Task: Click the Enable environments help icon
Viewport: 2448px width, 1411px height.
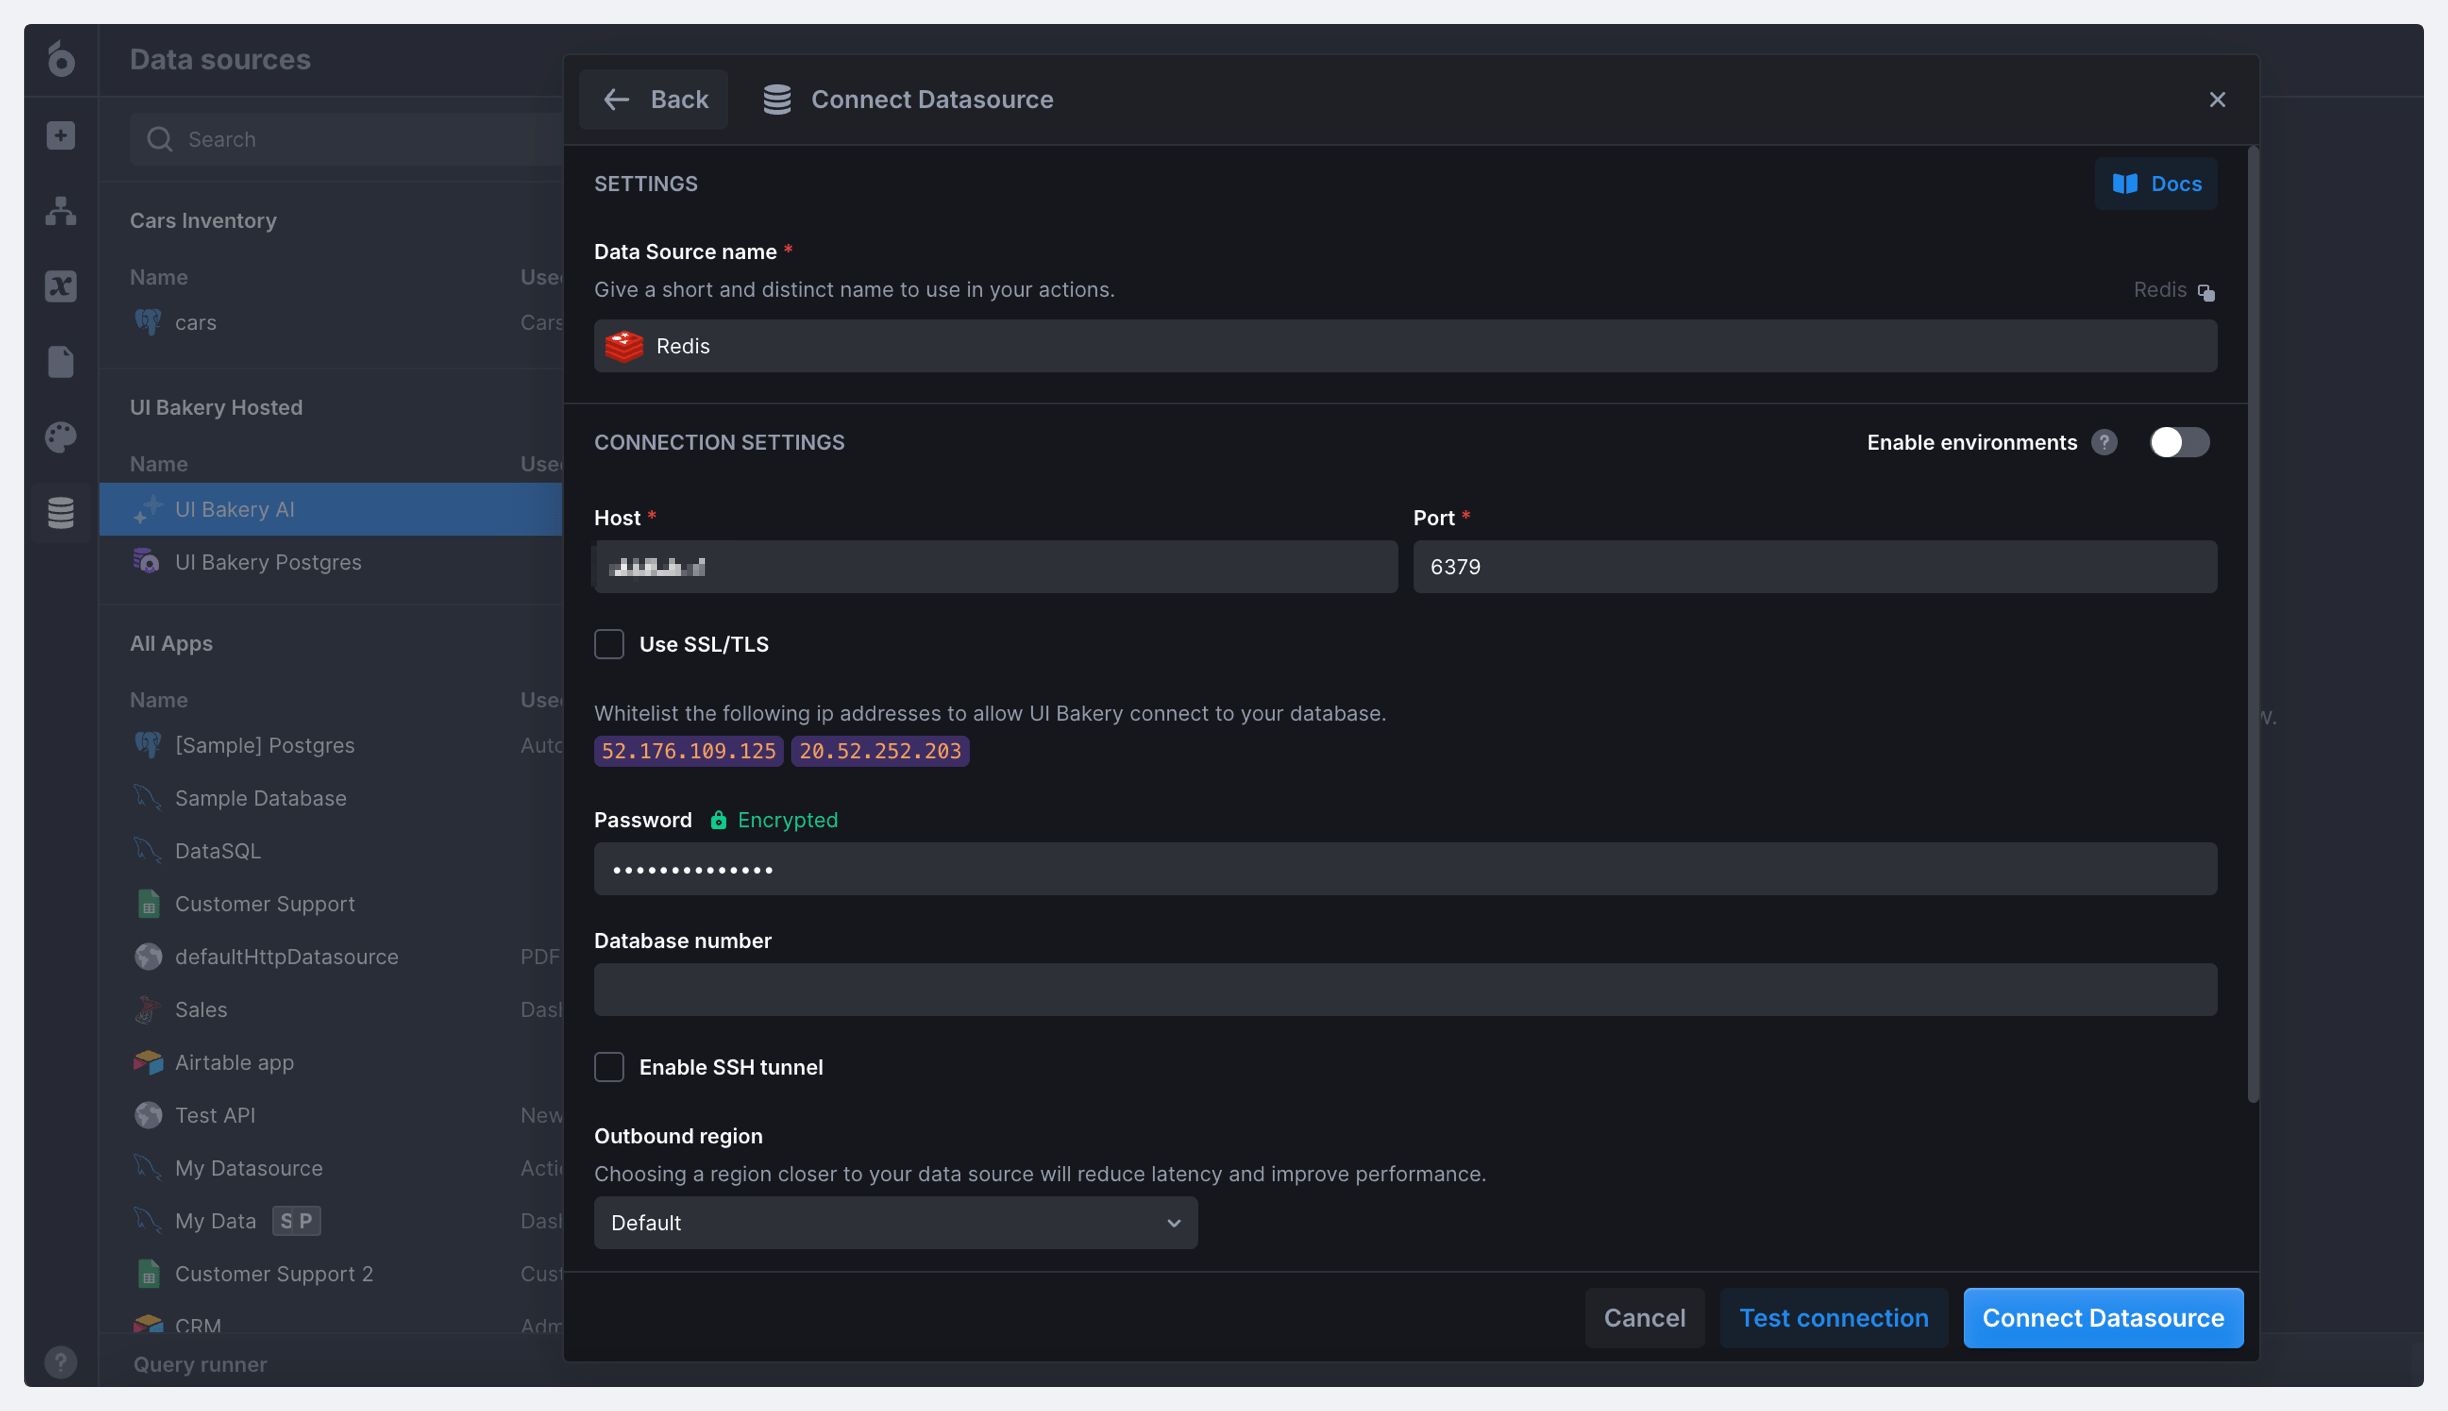Action: tap(2104, 442)
